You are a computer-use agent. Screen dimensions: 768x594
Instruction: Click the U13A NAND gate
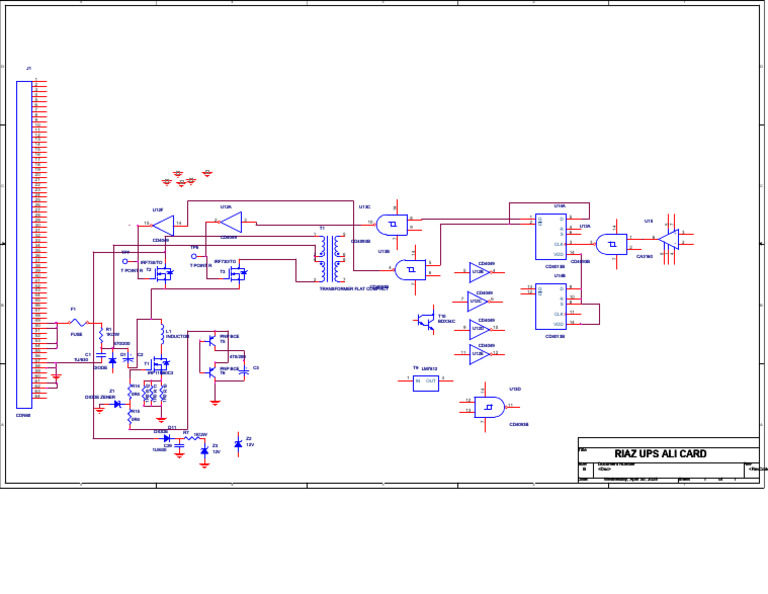612,244
